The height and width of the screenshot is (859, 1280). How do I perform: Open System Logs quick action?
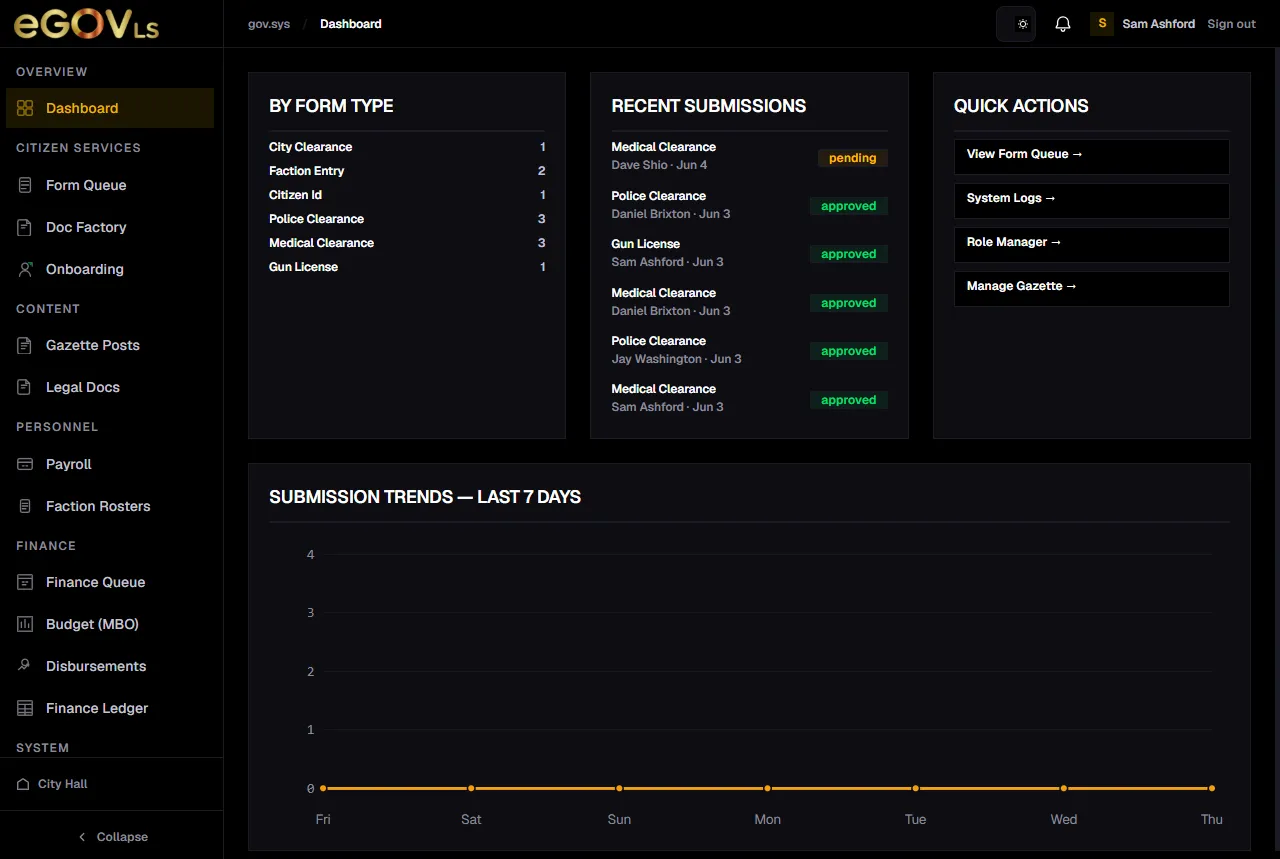(x=1091, y=201)
